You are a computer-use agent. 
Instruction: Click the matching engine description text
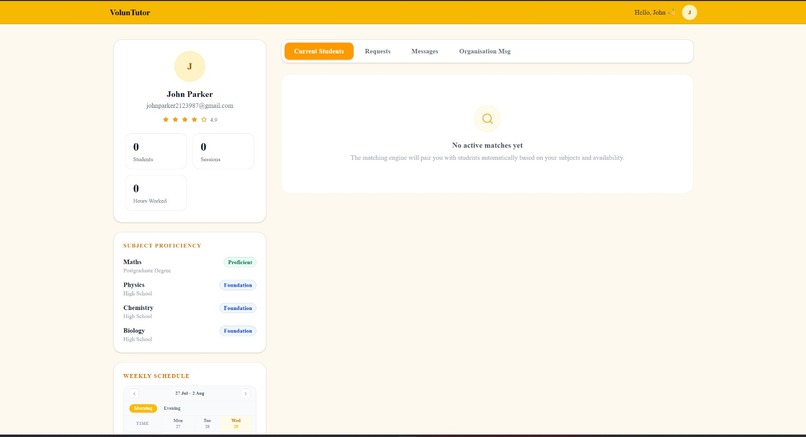click(x=487, y=158)
